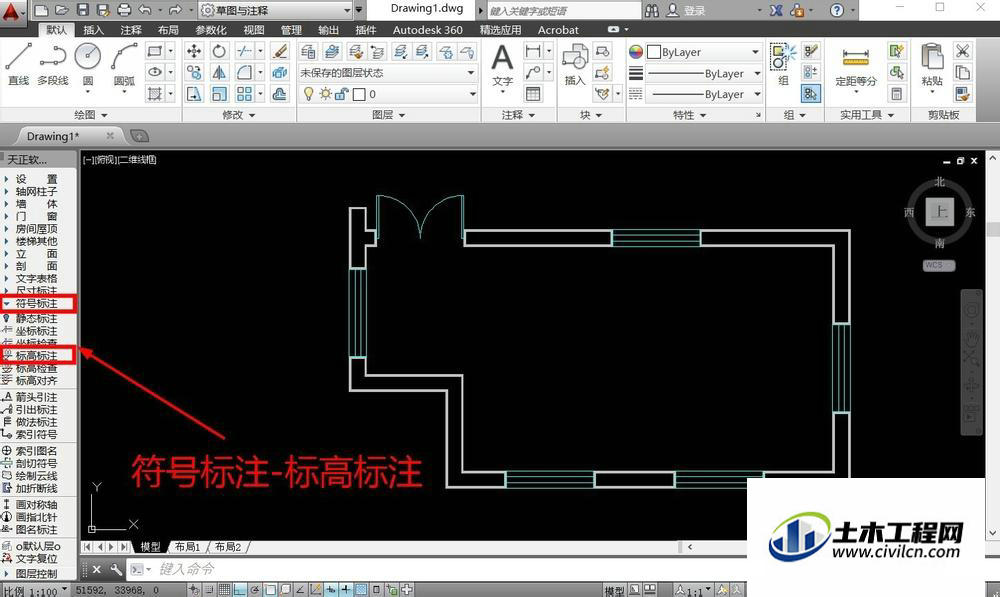This screenshot has width=1000, height=597.
Task: Click the Table icon in annotation panel
Action: click(533, 94)
